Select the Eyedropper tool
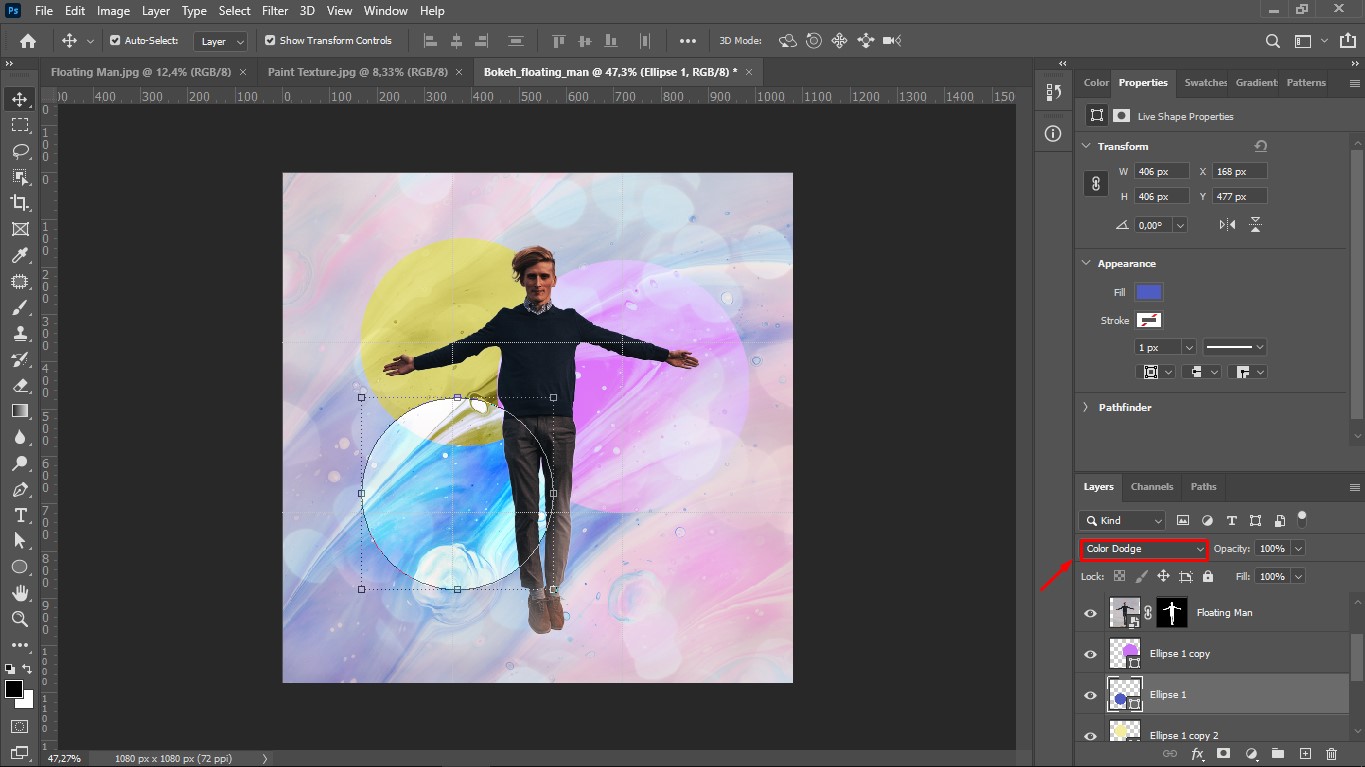 click(x=20, y=256)
